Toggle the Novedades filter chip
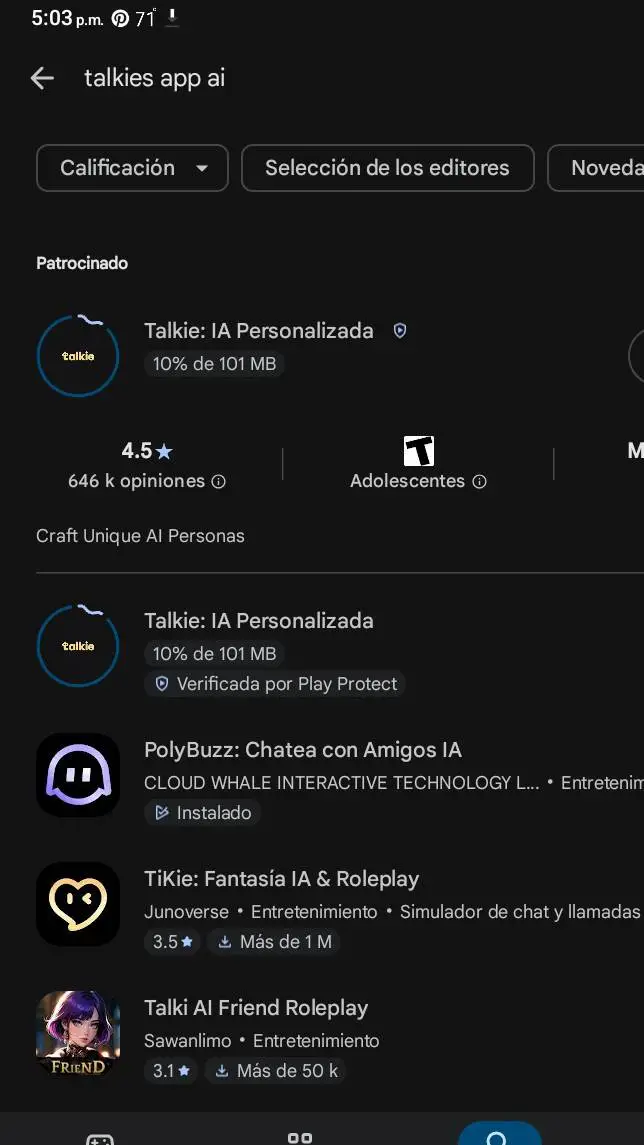This screenshot has height=1145, width=644. (596, 168)
